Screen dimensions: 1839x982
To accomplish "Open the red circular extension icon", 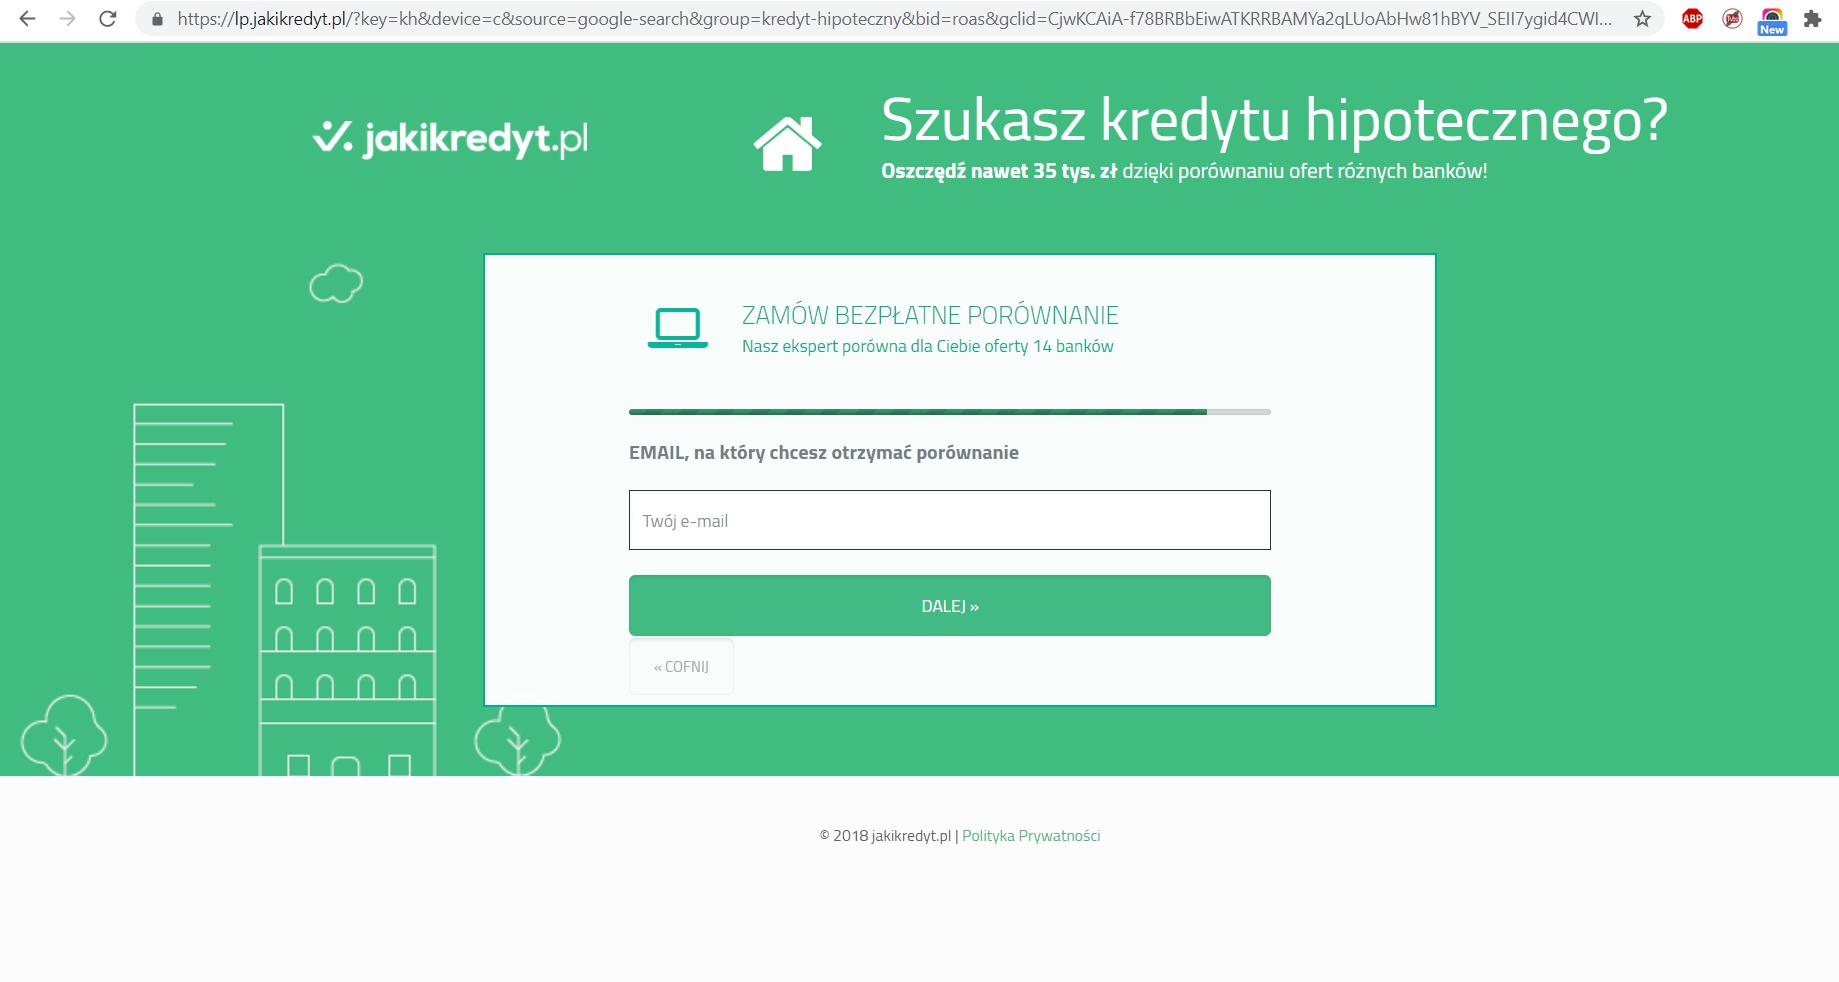I will pos(1732,18).
